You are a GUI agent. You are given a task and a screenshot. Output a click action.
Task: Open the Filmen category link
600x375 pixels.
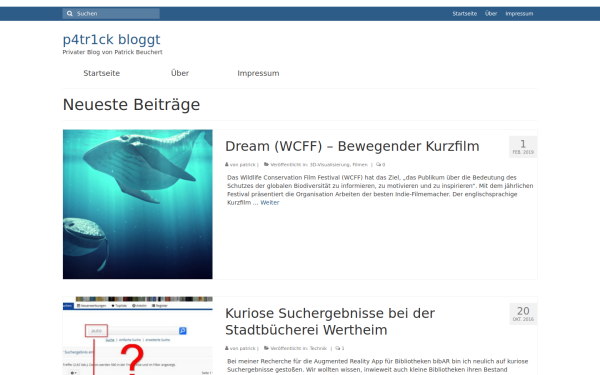360,165
